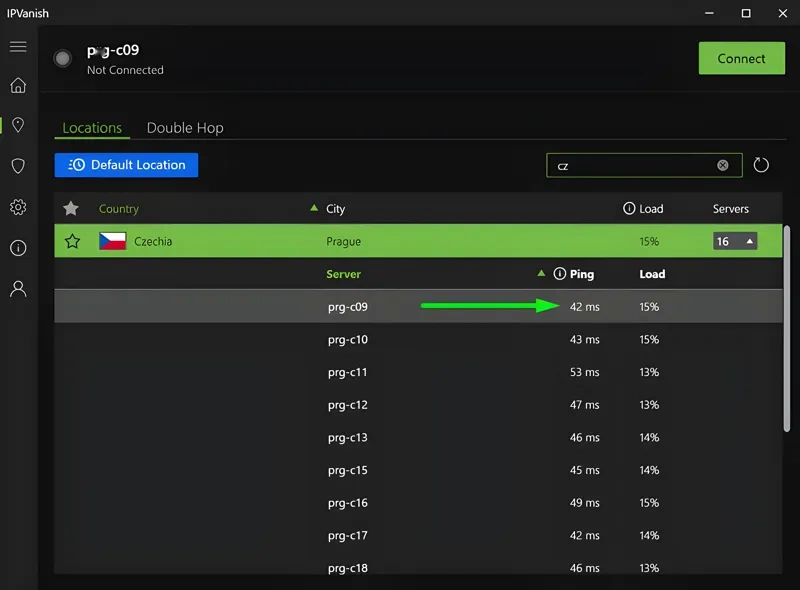Sort by City column
Screen dimensions: 800x590
[x=335, y=209]
